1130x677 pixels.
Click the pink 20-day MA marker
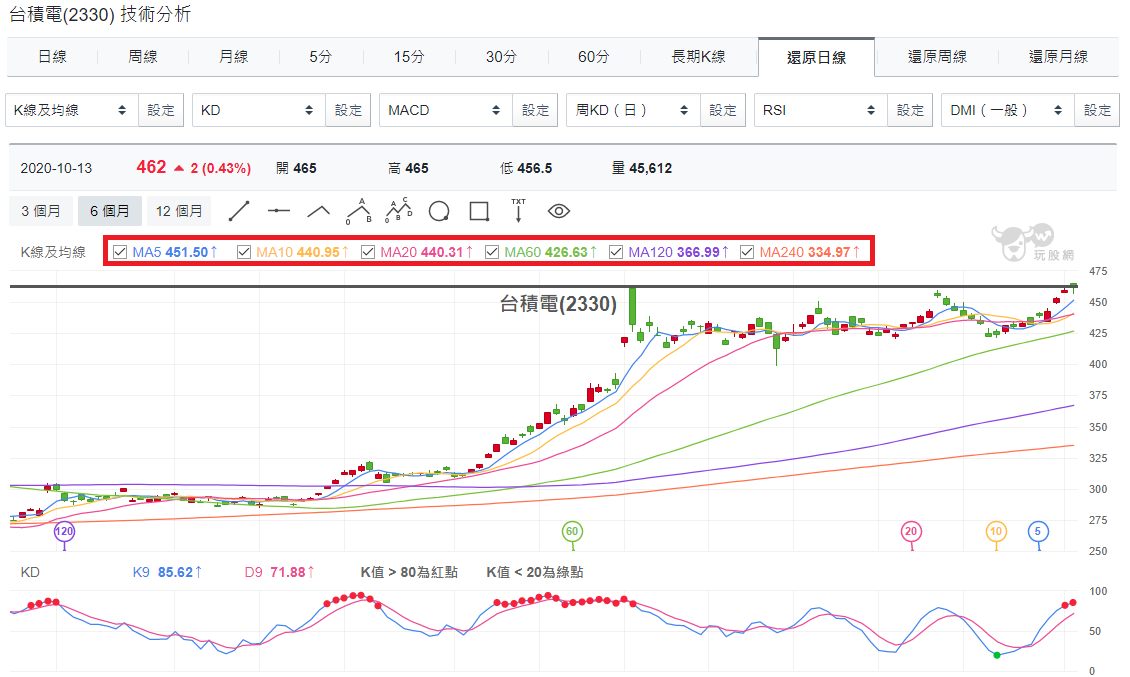[x=911, y=532]
